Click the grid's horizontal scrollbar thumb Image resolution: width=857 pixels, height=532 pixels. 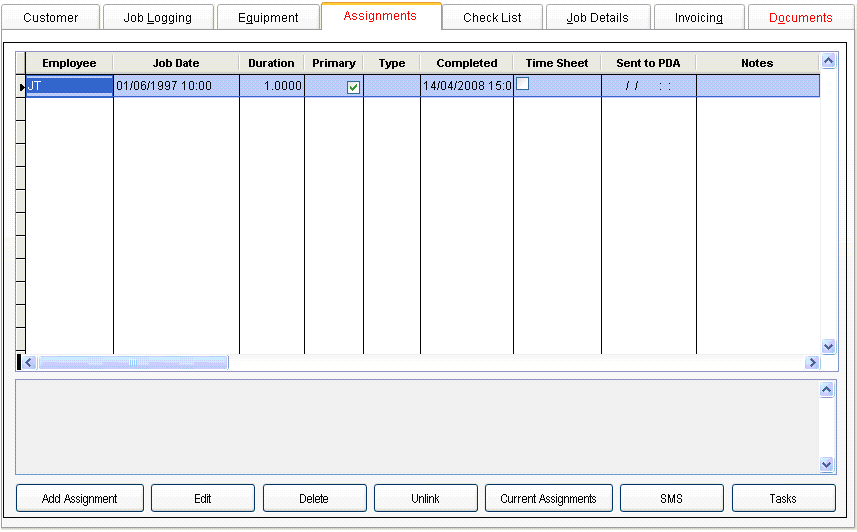pos(132,362)
